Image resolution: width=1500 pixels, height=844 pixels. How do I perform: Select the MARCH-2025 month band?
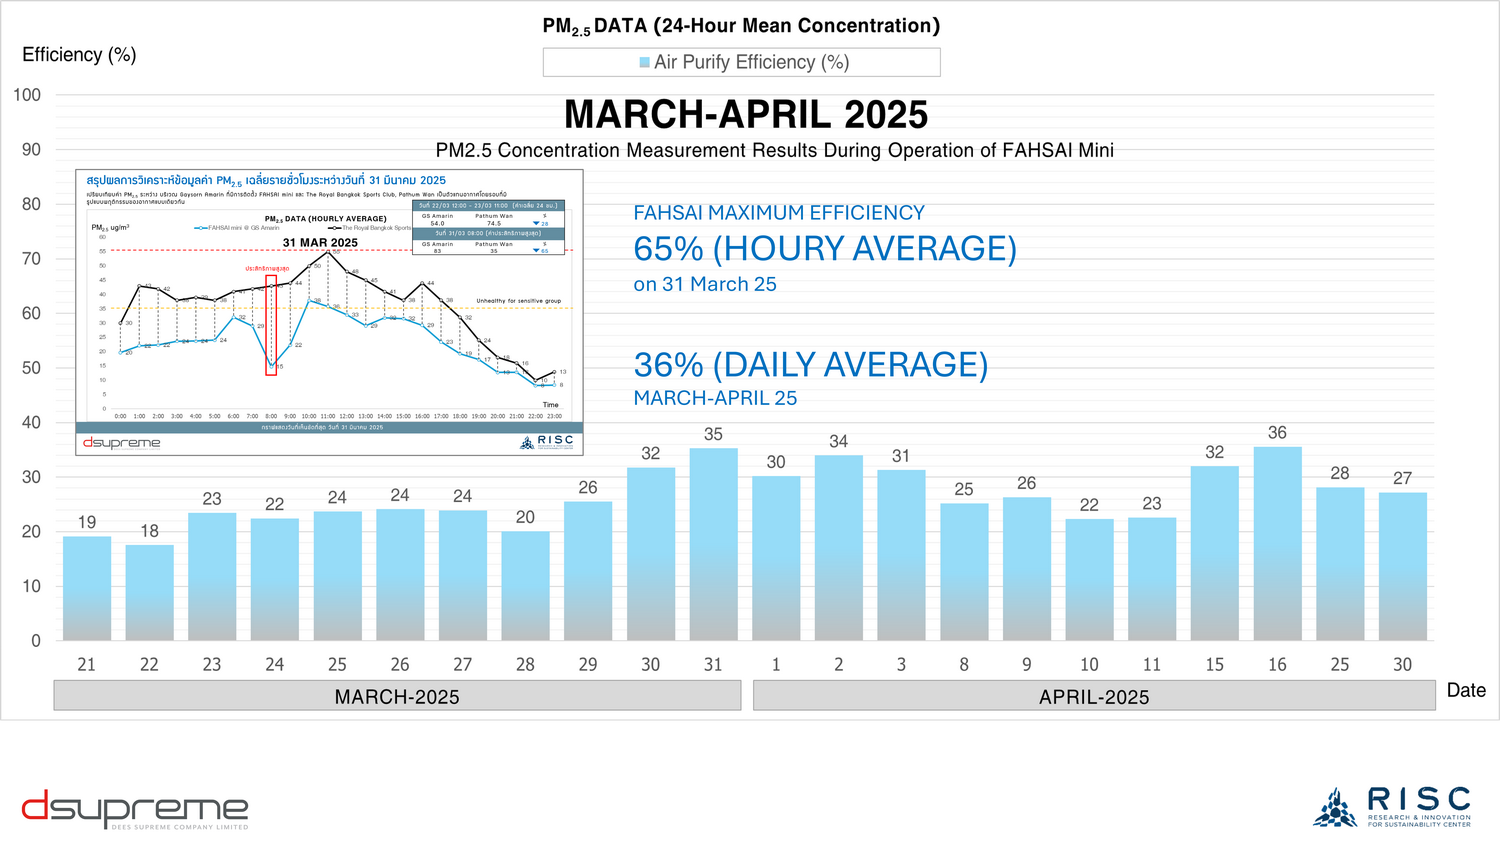(x=397, y=696)
